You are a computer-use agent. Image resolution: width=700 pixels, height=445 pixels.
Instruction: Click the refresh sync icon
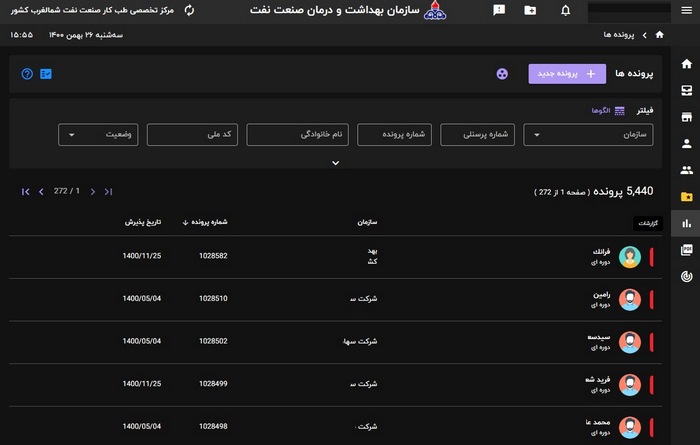point(189,10)
